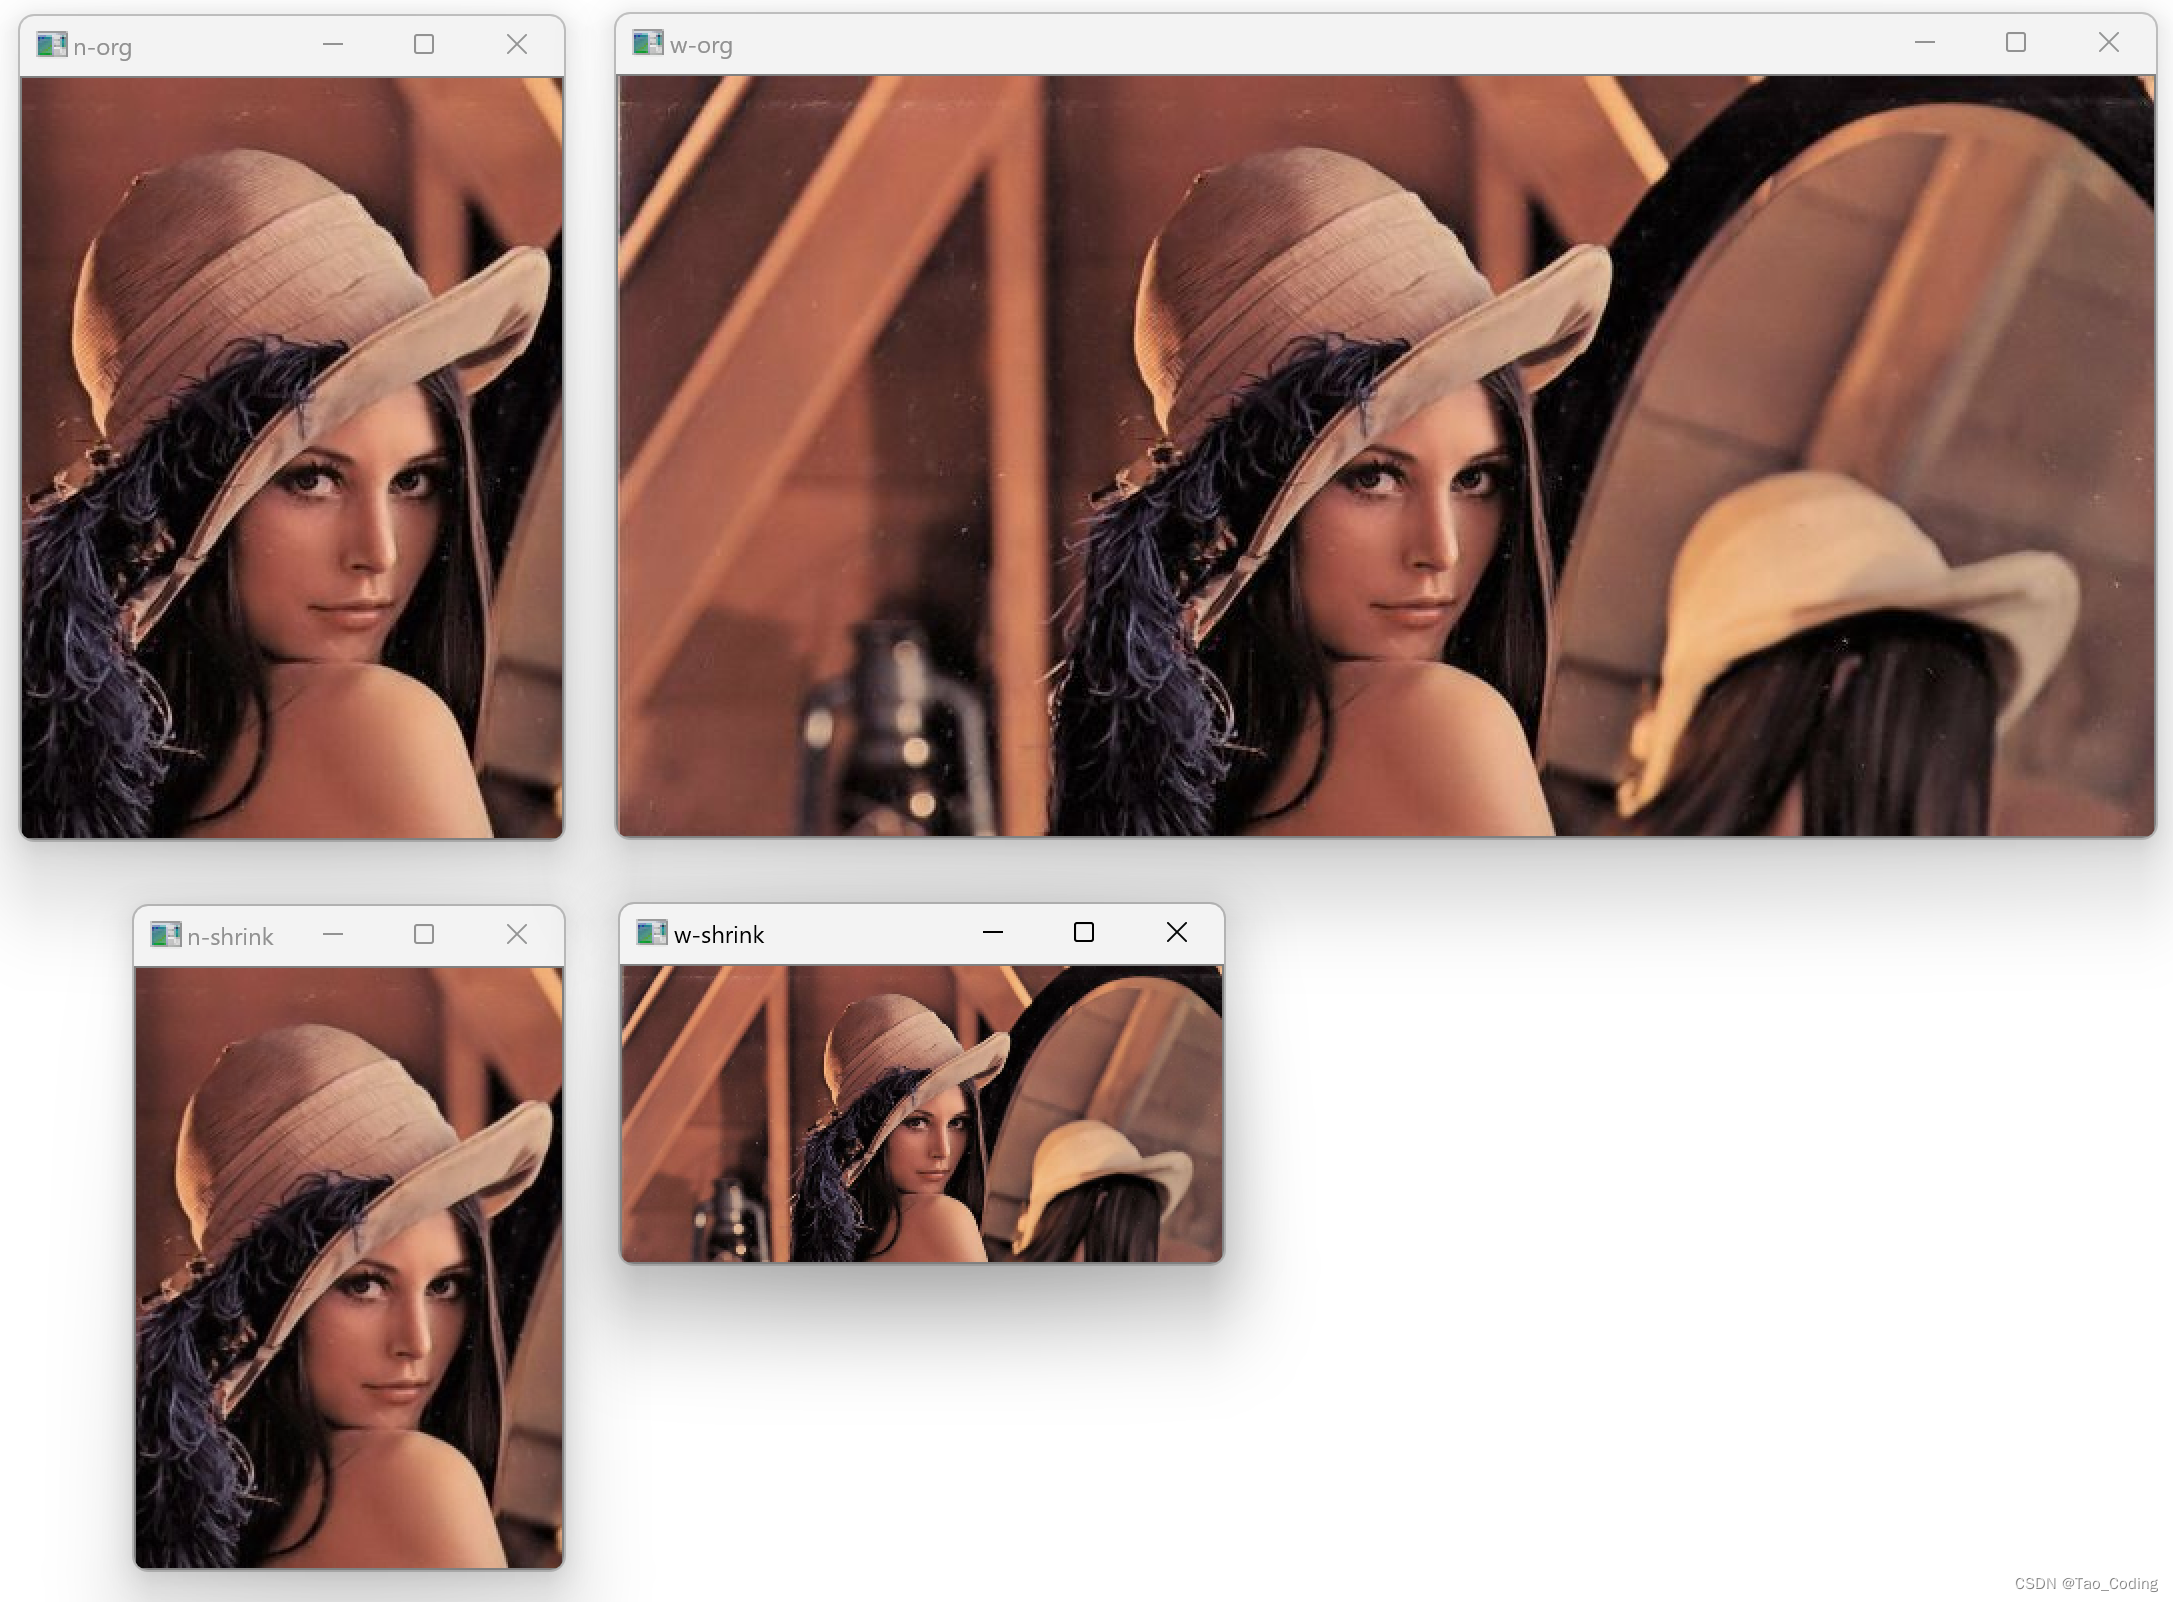The height and width of the screenshot is (1602, 2173).
Task: Minimize the n-org window
Action: point(333,45)
